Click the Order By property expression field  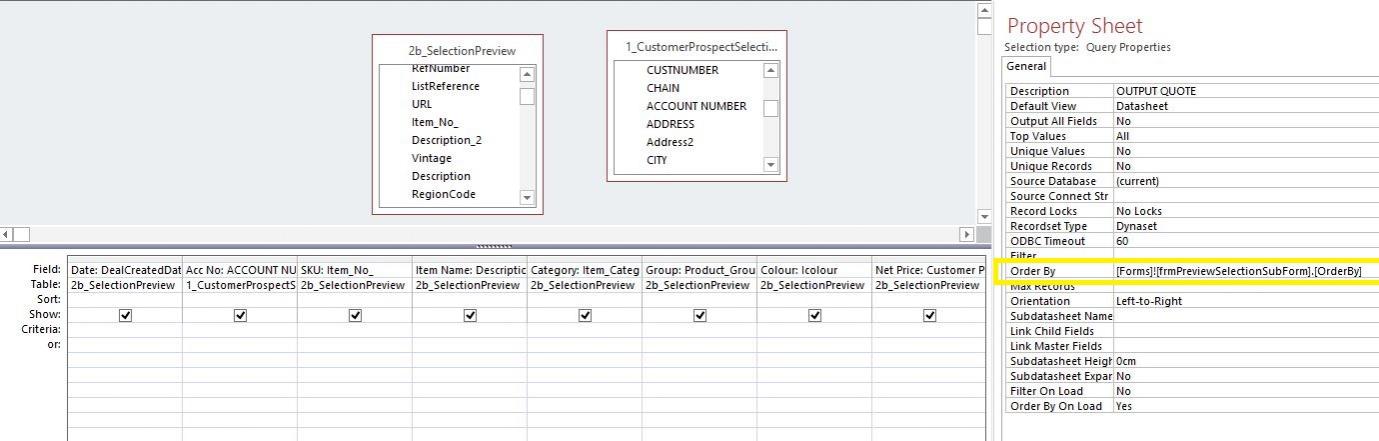coord(1246,271)
